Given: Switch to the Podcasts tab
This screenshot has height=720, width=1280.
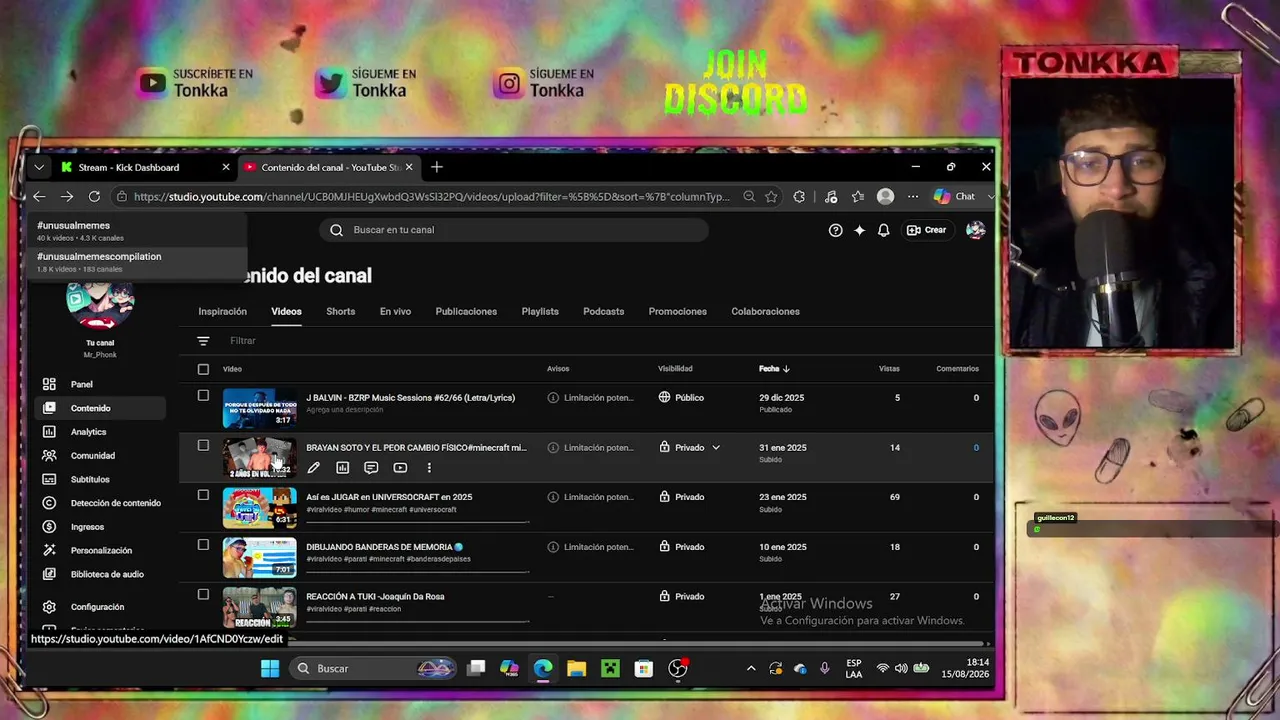Looking at the screenshot, I should pos(603,311).
